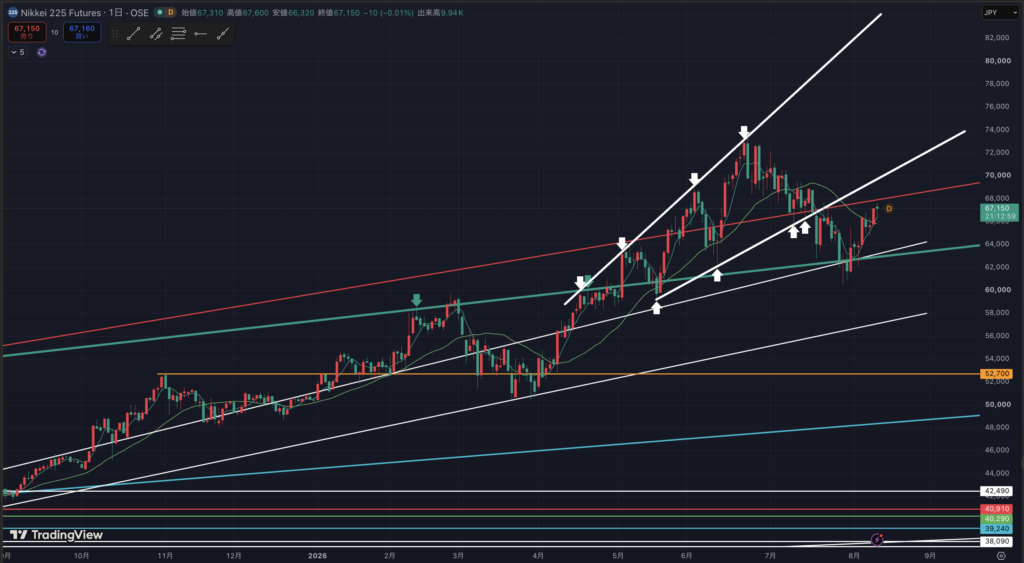This screenshot has width=1024, height=563.
Task: Click the 2月 time axis label
Action: (x=390, y=556)
